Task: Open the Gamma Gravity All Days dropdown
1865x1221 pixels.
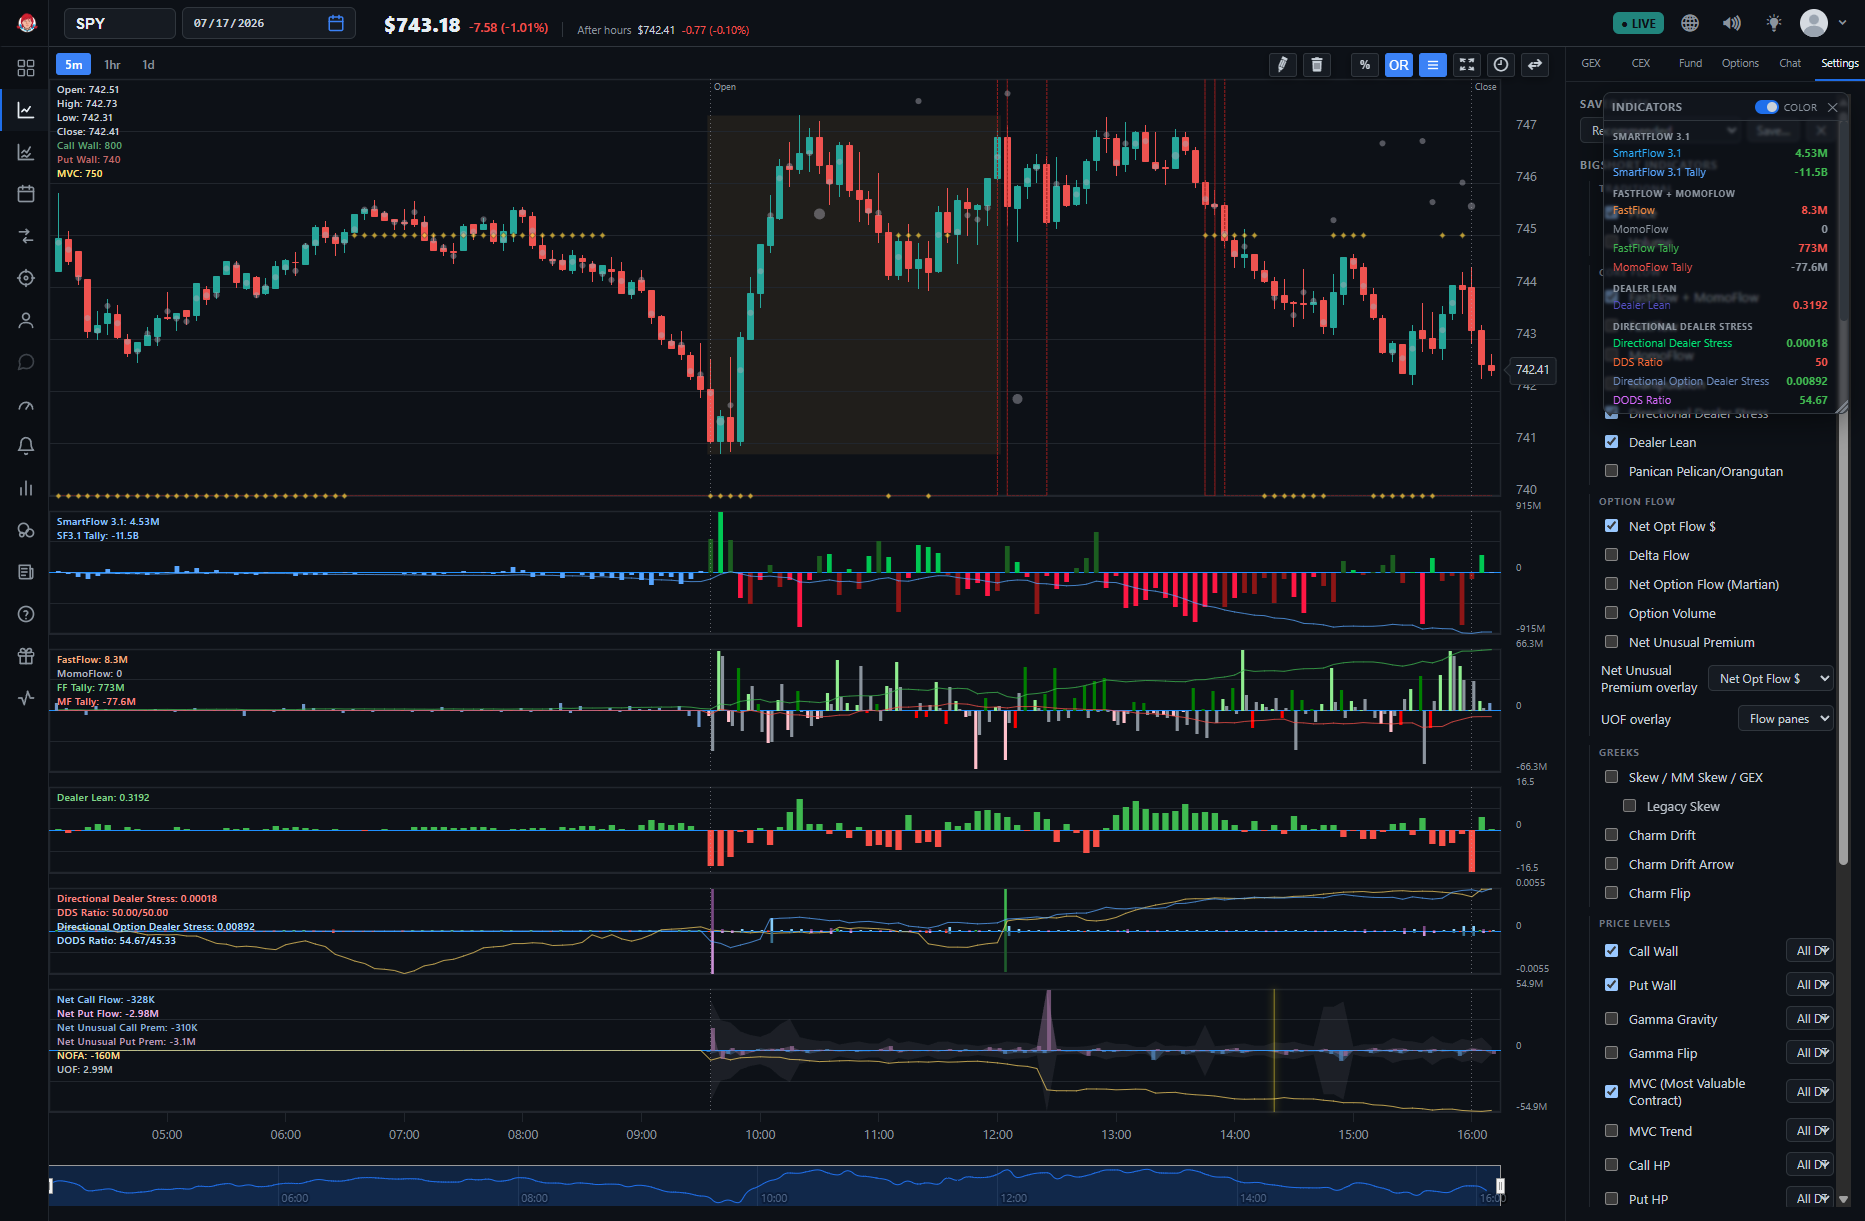Action: [1810, 1019]
